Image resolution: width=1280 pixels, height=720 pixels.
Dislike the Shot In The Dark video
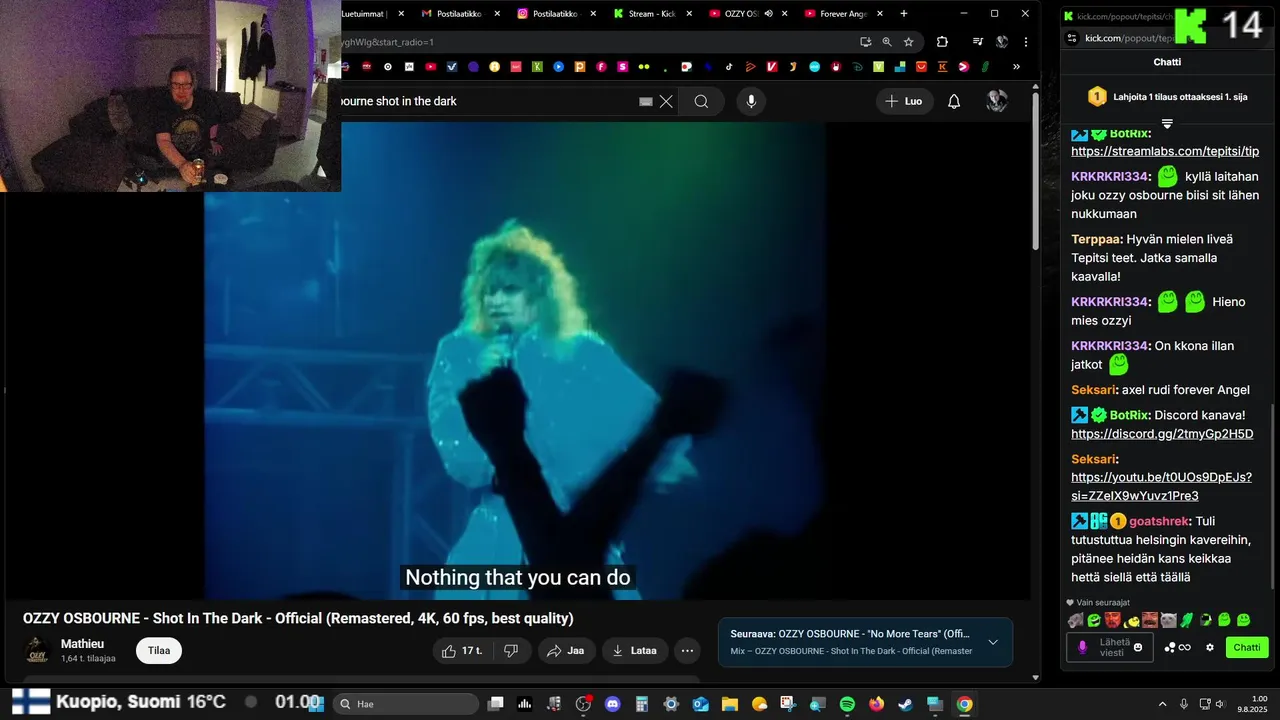pyautogui.click(x=511, y=651)
